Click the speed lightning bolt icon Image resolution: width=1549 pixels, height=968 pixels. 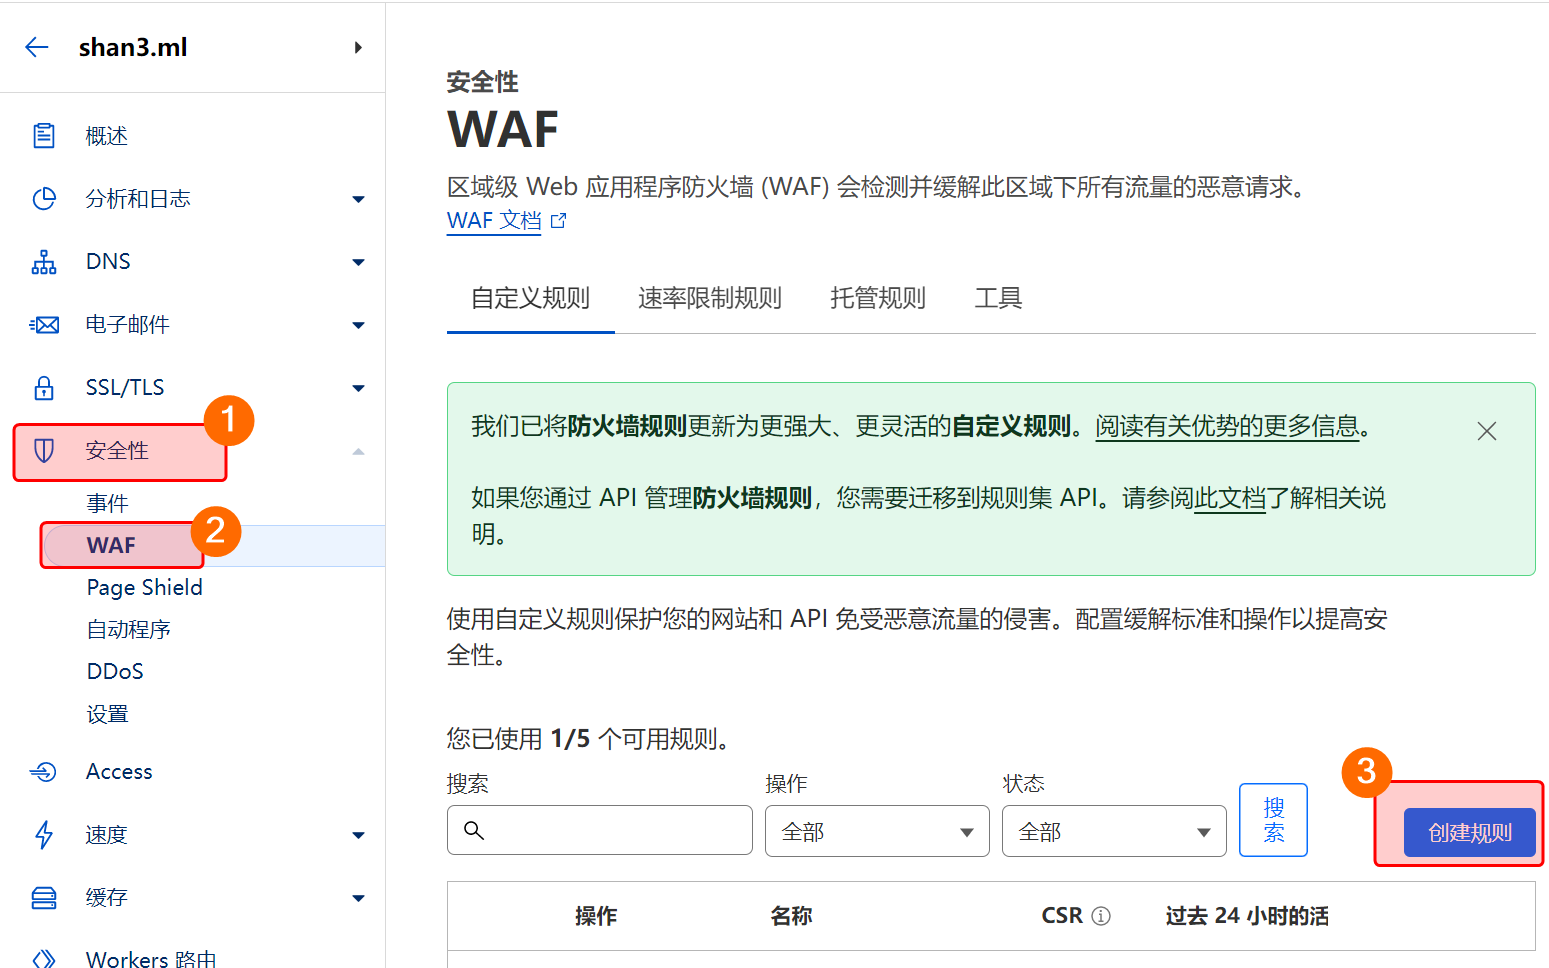click(44, 835)
